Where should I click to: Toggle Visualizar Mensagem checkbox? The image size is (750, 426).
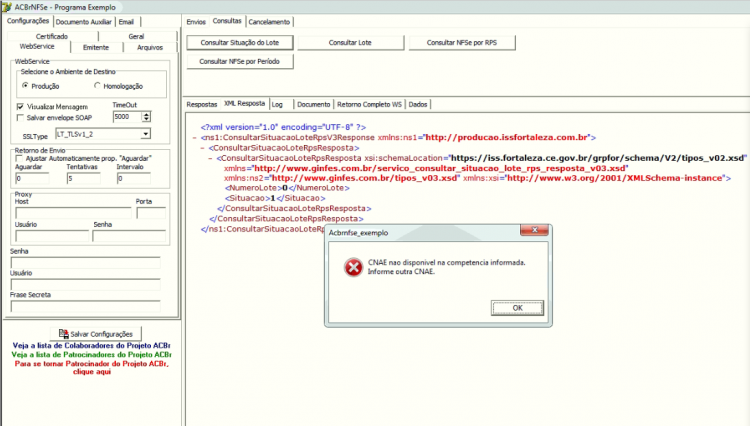(20, 106)
